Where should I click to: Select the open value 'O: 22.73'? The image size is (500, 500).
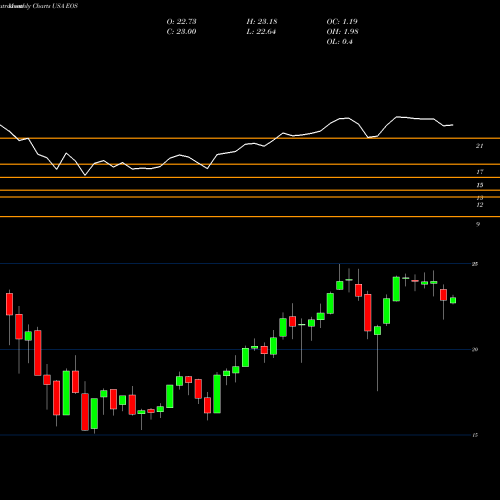(181, 22)
